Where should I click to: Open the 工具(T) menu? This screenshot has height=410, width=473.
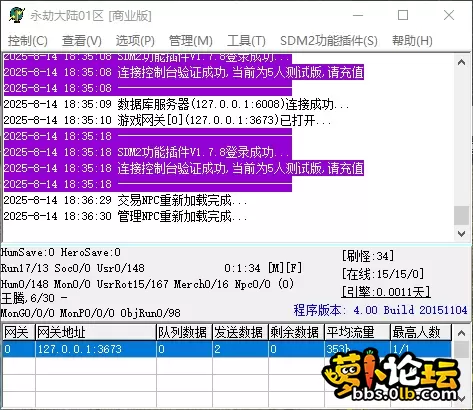(x=246, y=41)
